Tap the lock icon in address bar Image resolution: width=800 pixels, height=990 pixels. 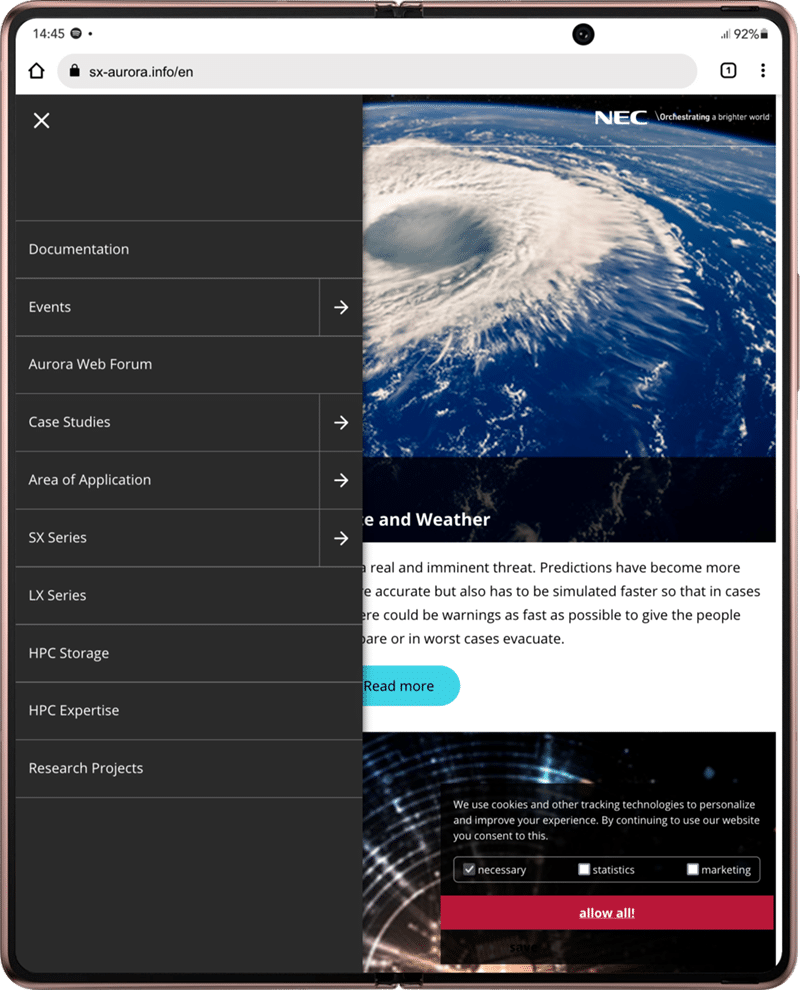click(75, 71)
